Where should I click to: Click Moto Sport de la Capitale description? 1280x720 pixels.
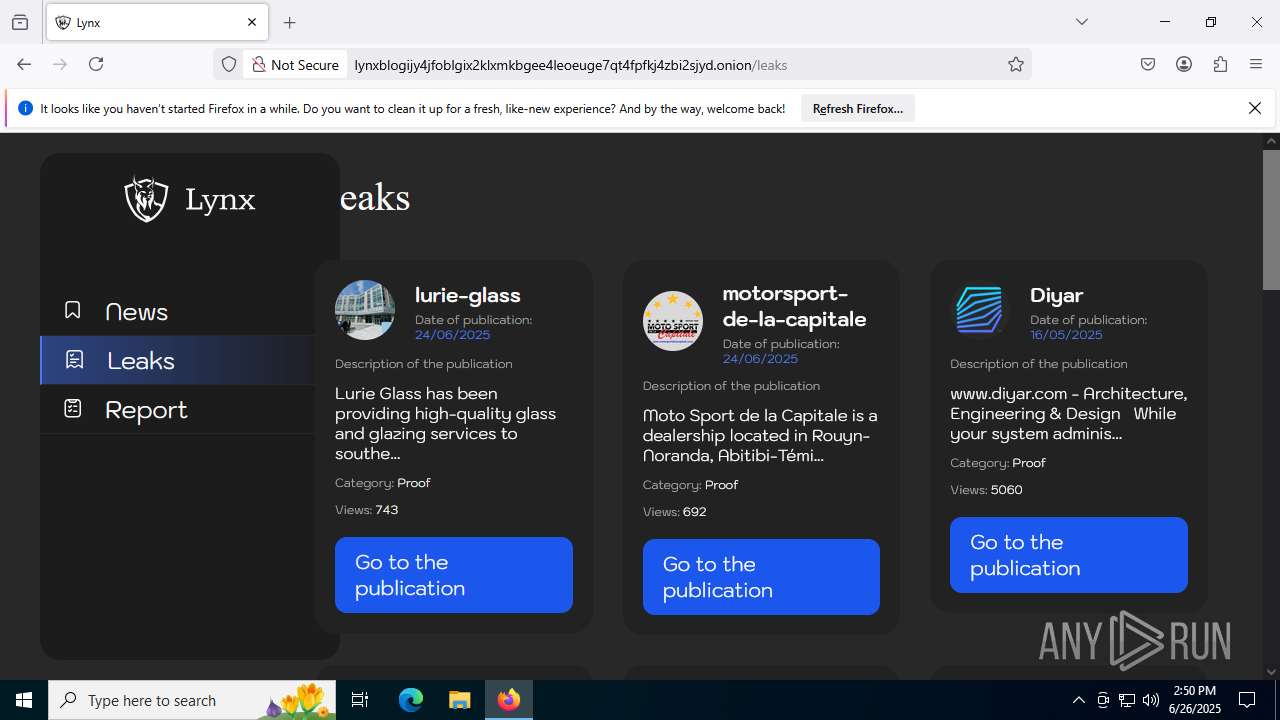760,435
